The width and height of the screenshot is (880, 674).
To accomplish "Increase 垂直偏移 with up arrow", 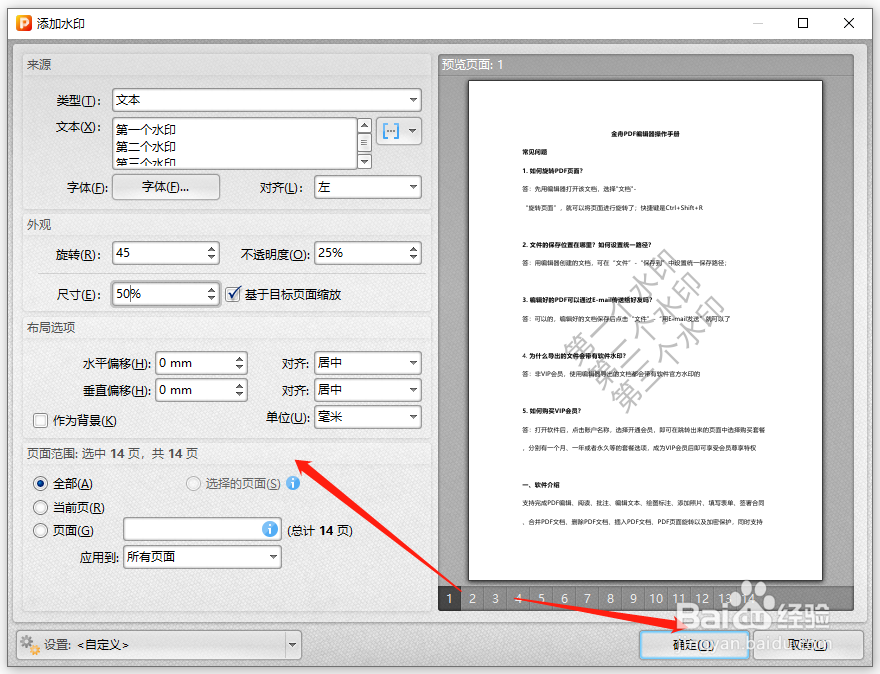I will 240,385.
